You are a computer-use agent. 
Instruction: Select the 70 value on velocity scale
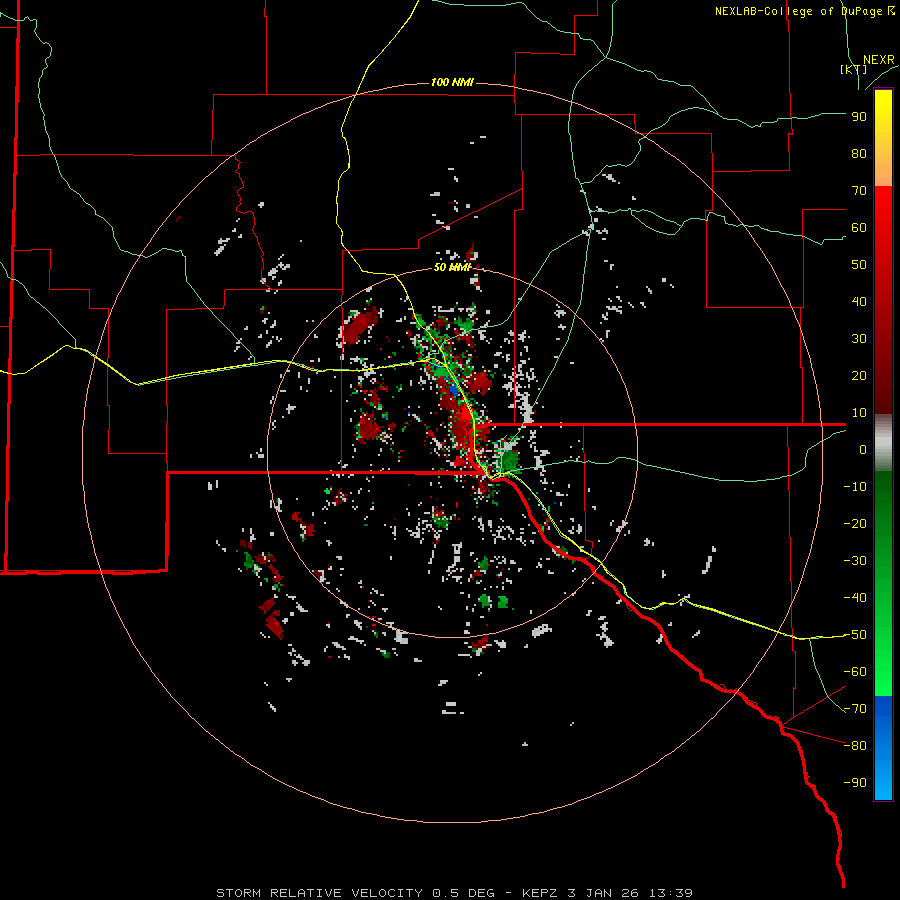tap(859, 191)
